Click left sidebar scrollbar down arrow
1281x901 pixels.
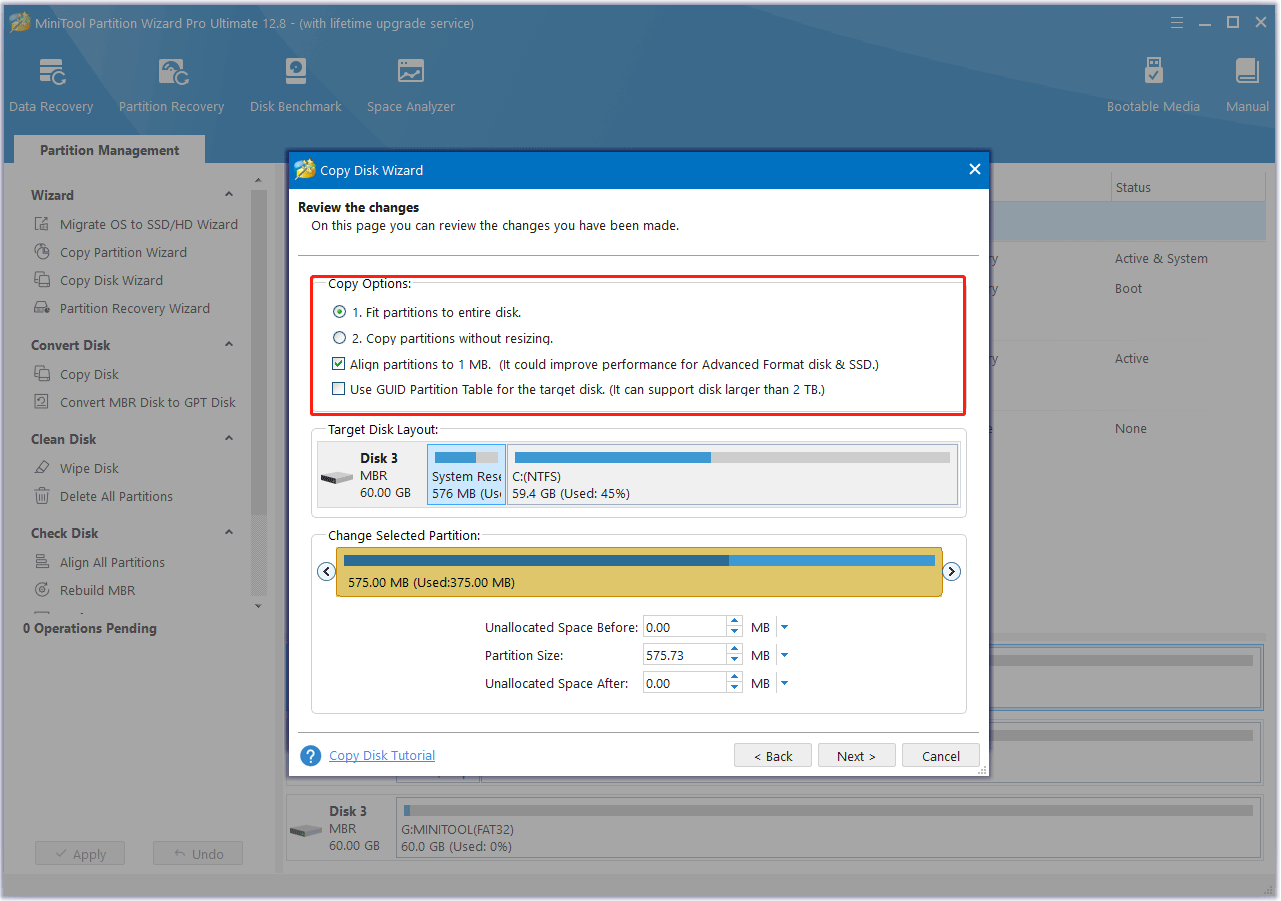[x=258, y=606]
